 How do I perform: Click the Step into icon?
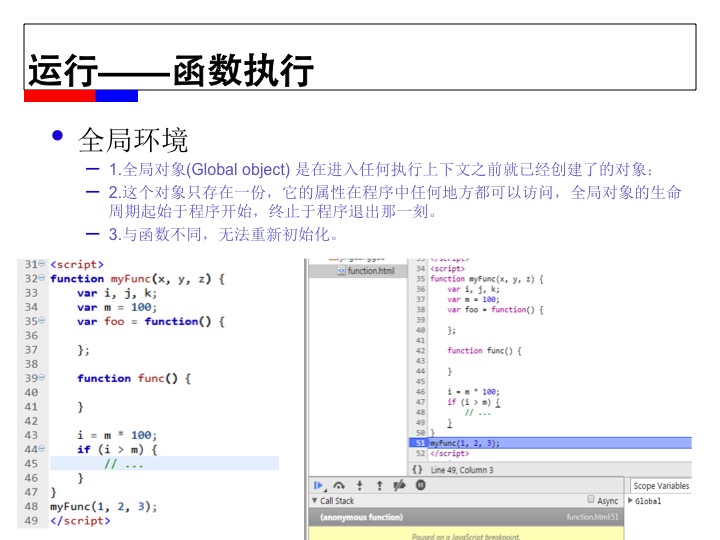pos(360,485)
